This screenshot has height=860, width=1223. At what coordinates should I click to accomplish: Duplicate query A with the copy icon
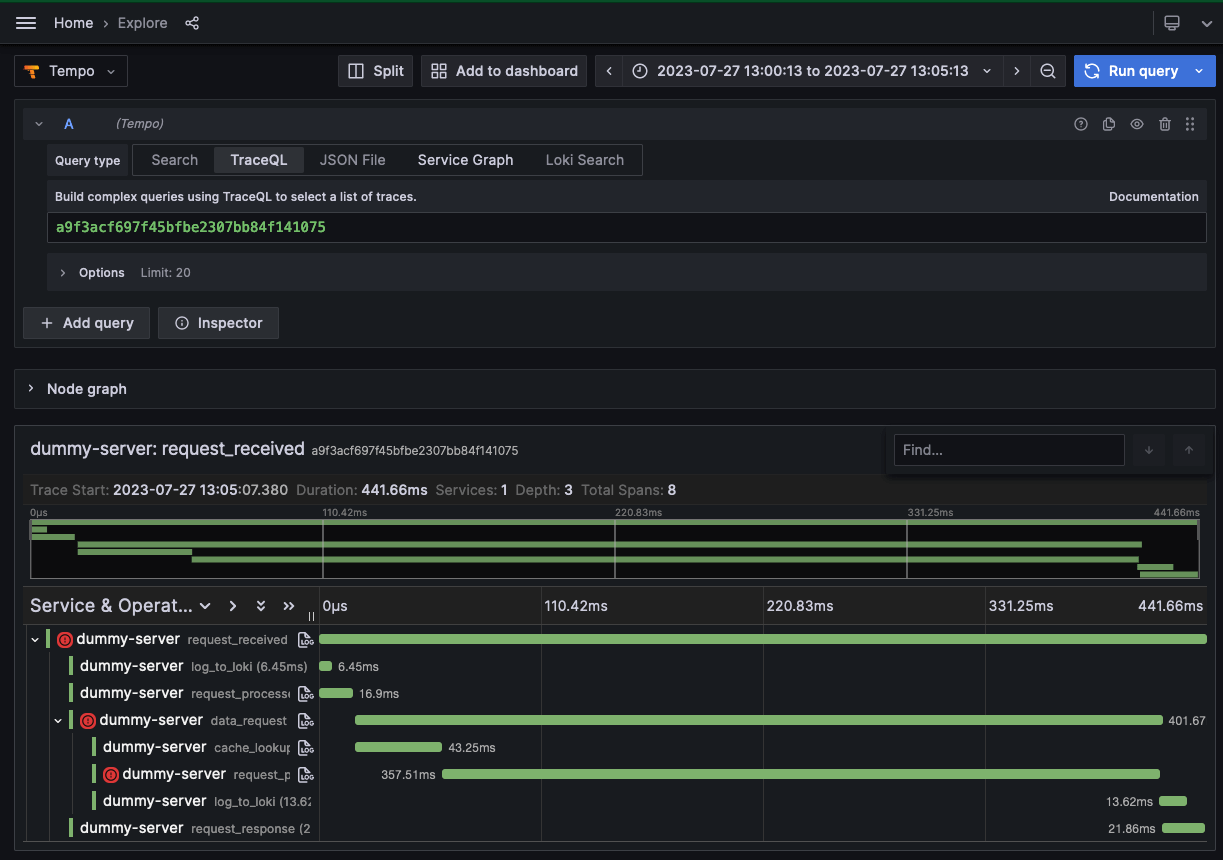pyautogui.click(x=1109, y=124)
